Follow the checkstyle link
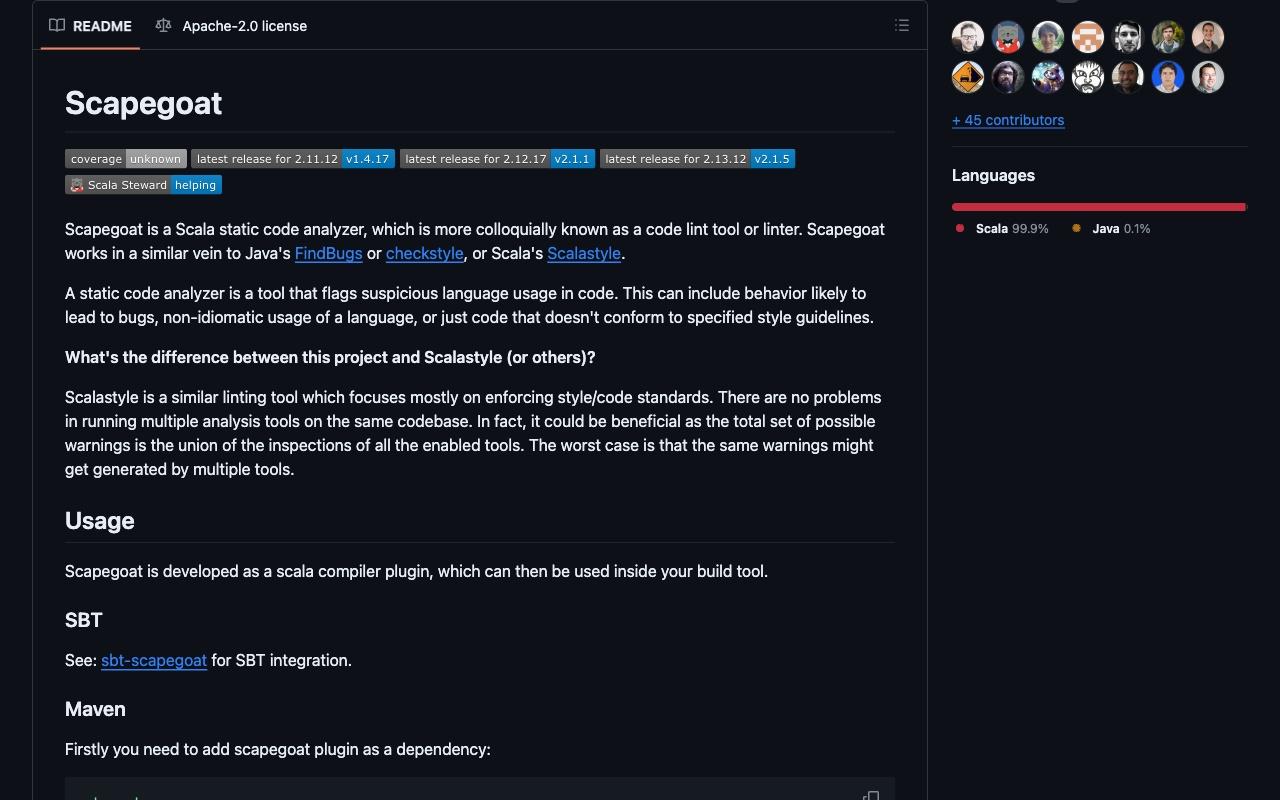 424,254
